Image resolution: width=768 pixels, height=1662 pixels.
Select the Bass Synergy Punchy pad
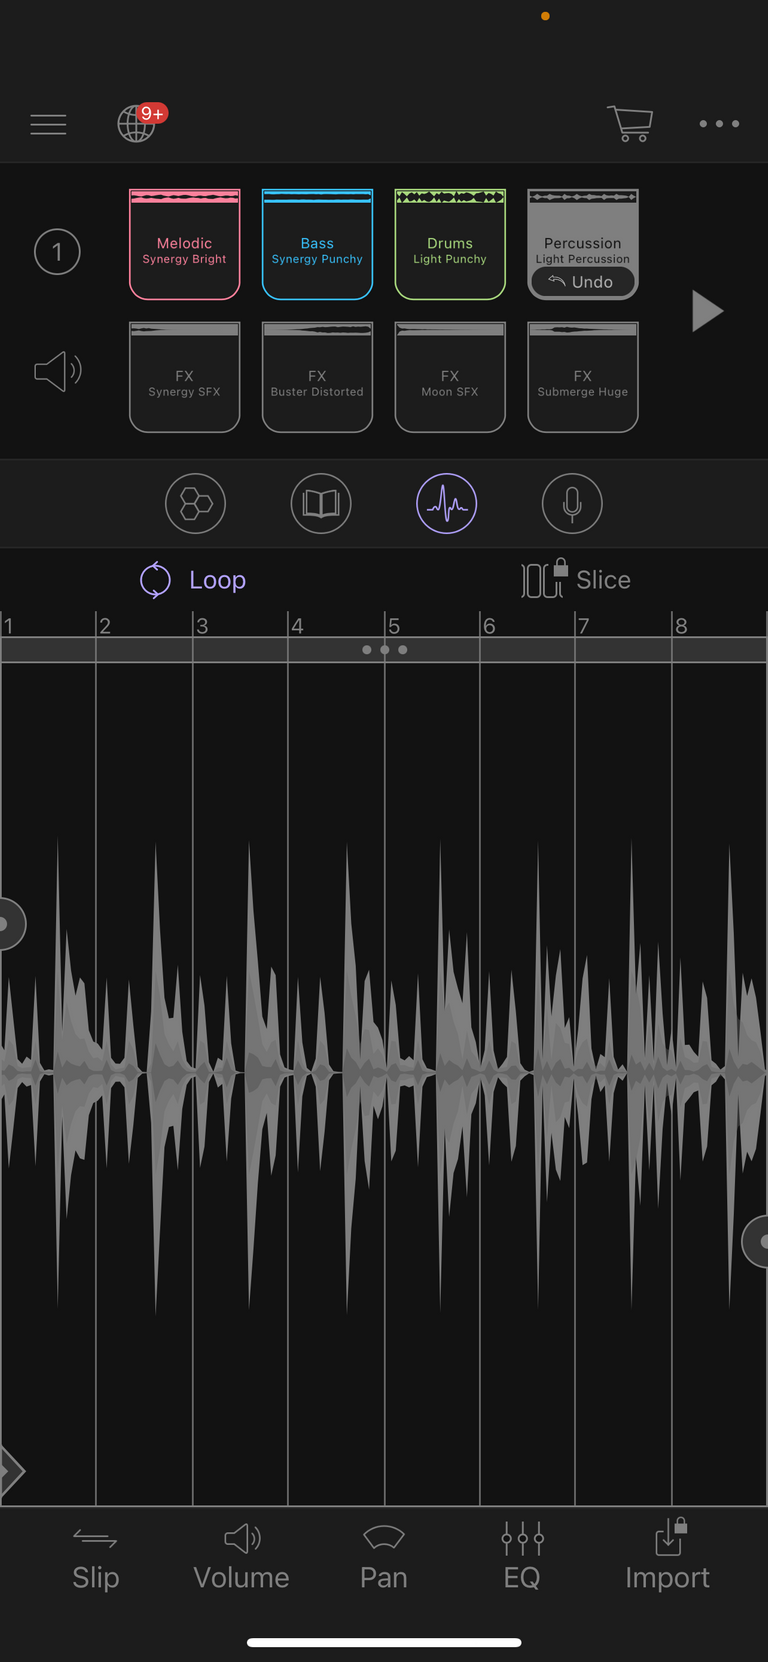coord(317,245)
